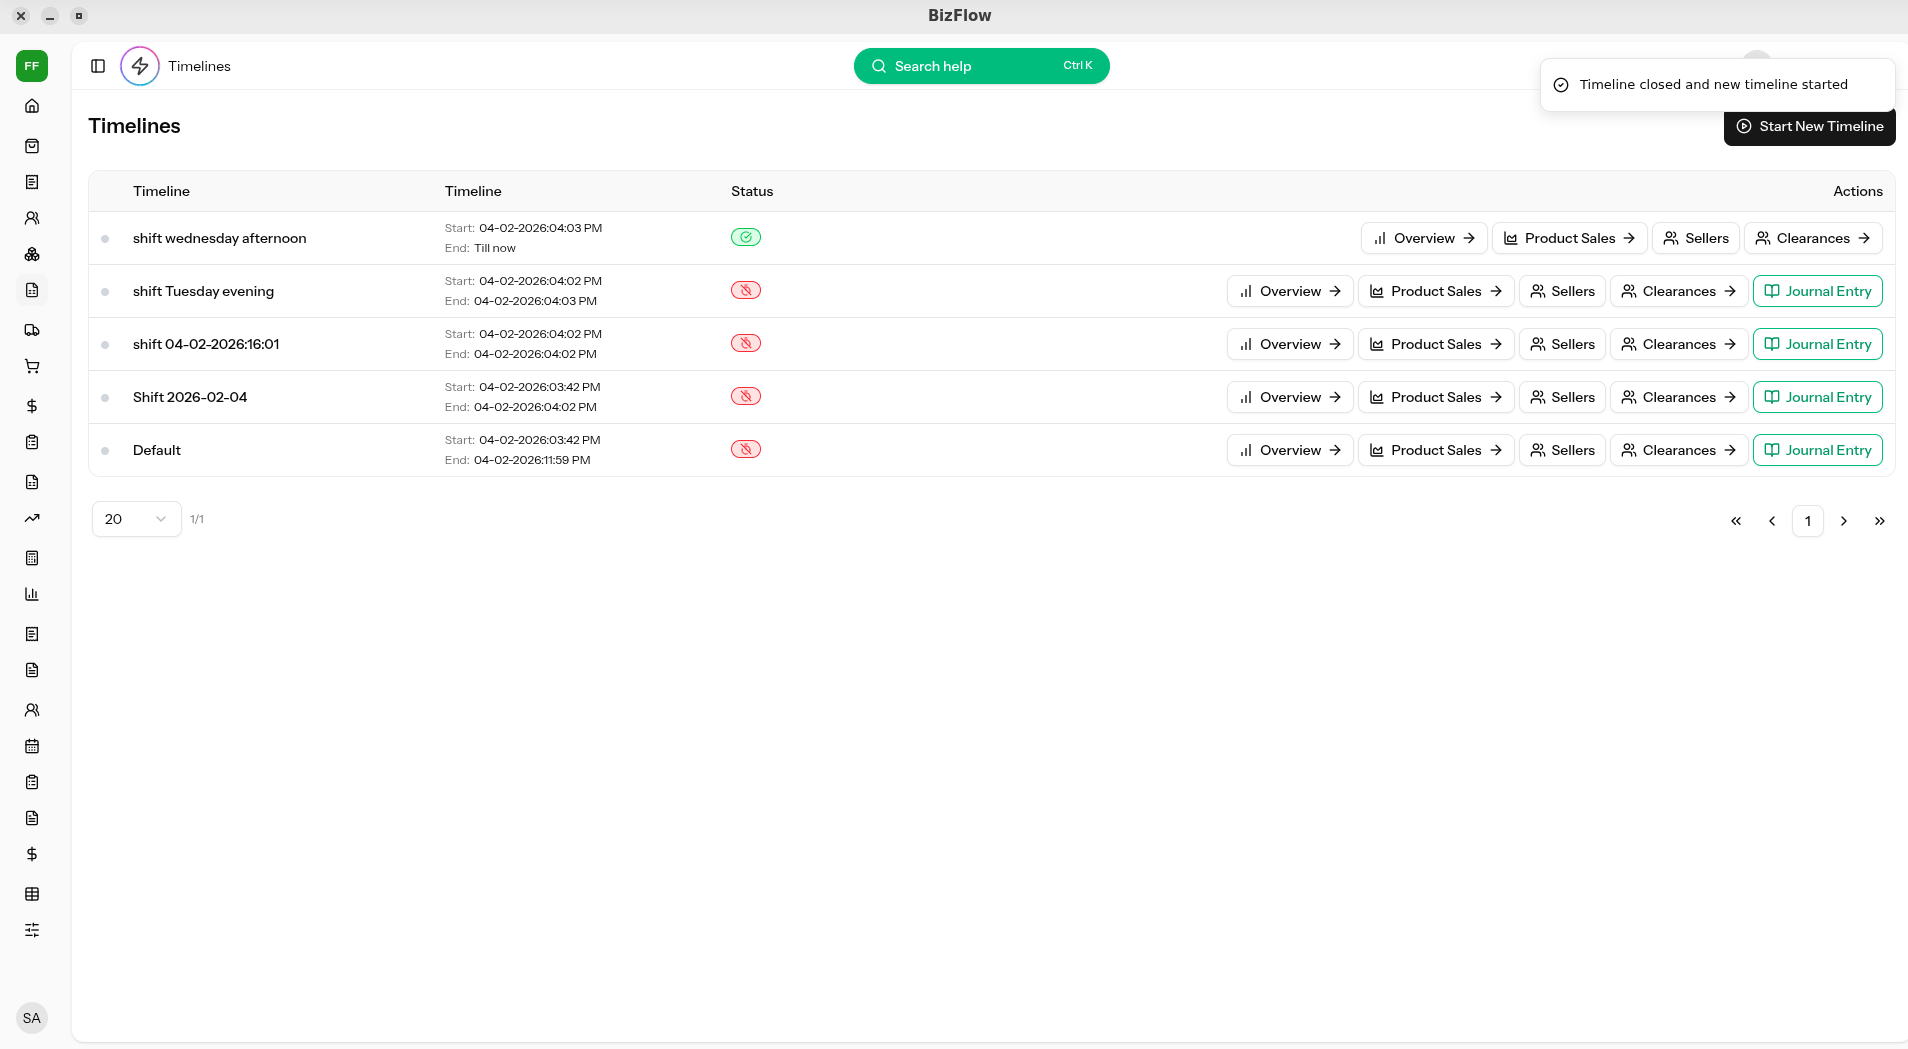1908x1049 pixels.
Task: Jump to last page using double chevron
Action: point(1879,521)
